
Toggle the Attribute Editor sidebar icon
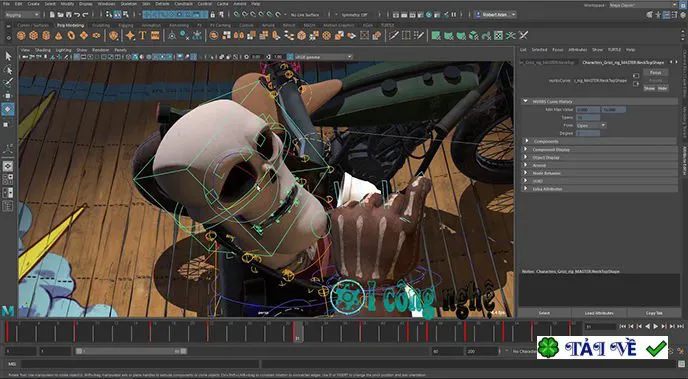tap(666, 14)
